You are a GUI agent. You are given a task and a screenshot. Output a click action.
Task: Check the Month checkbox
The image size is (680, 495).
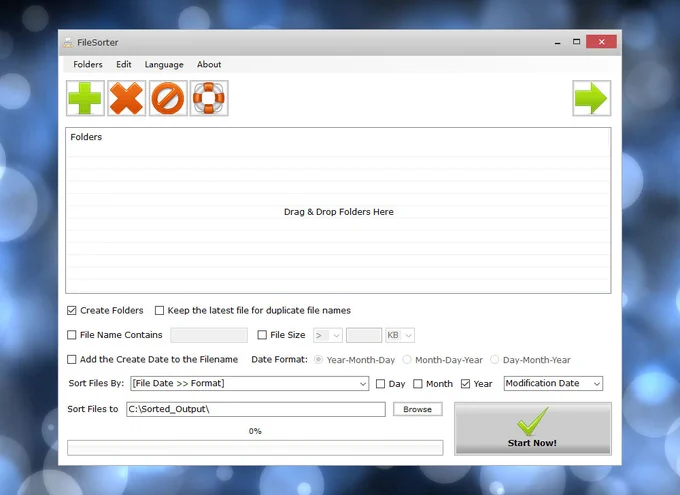click(x=418, y=384)
